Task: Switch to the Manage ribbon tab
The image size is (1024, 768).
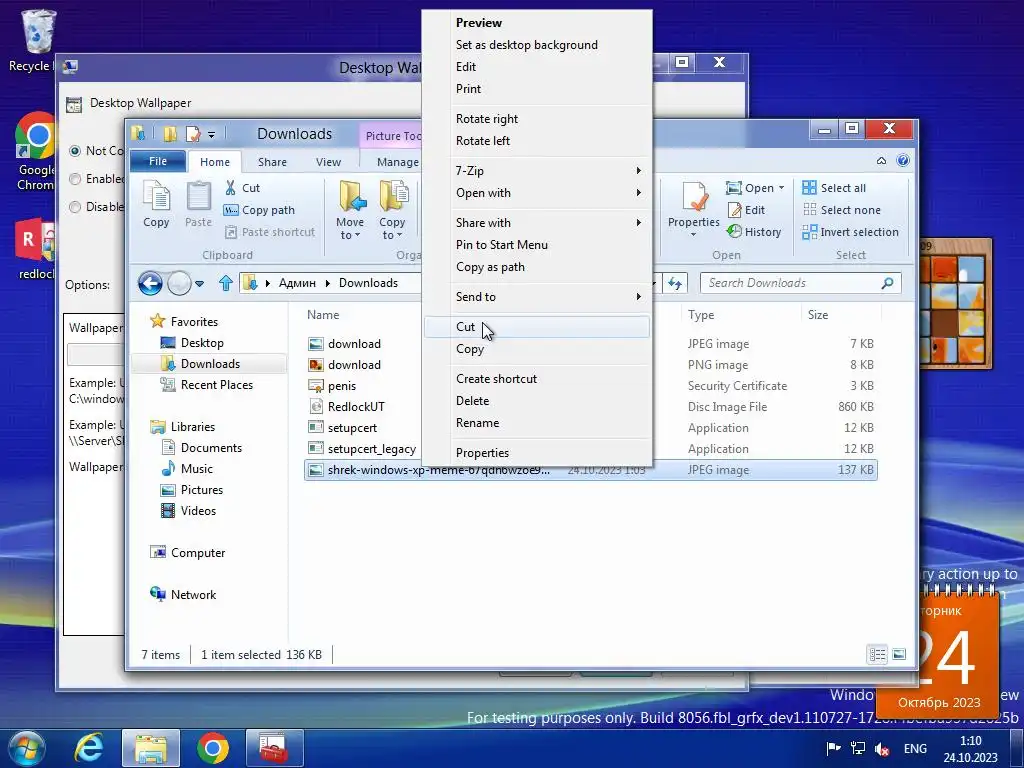Action: 398,162
